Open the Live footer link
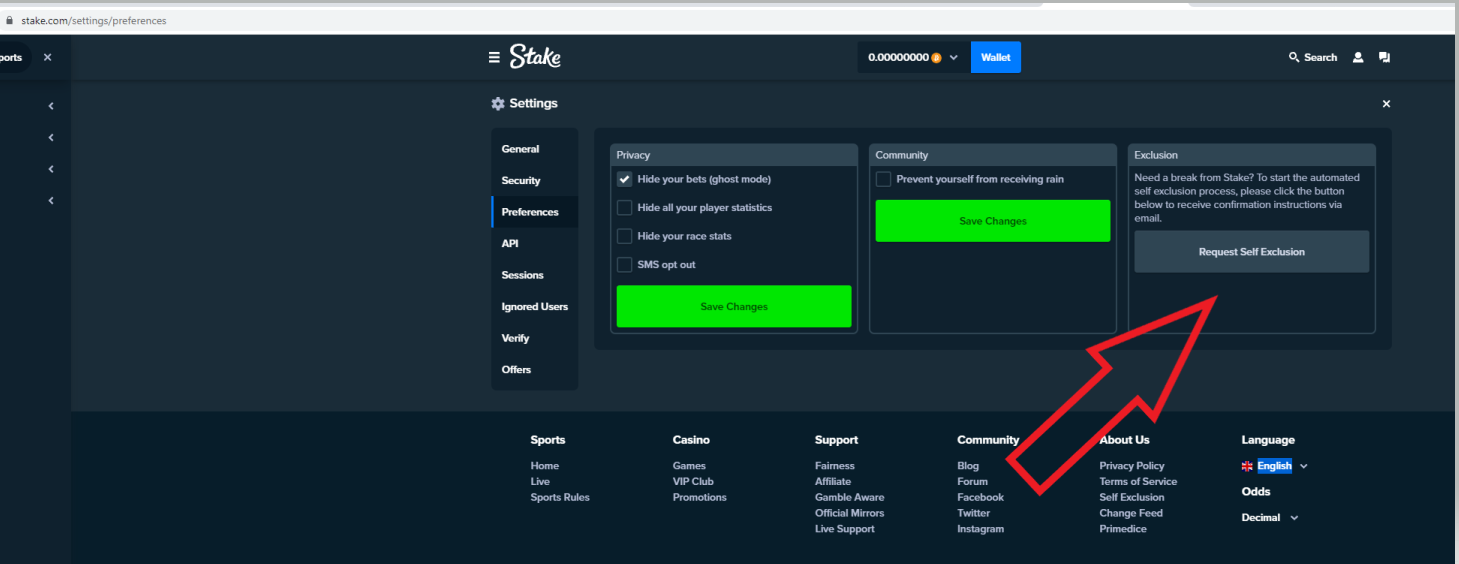This screenshot has width=1459, height=564. click(540, 482)
